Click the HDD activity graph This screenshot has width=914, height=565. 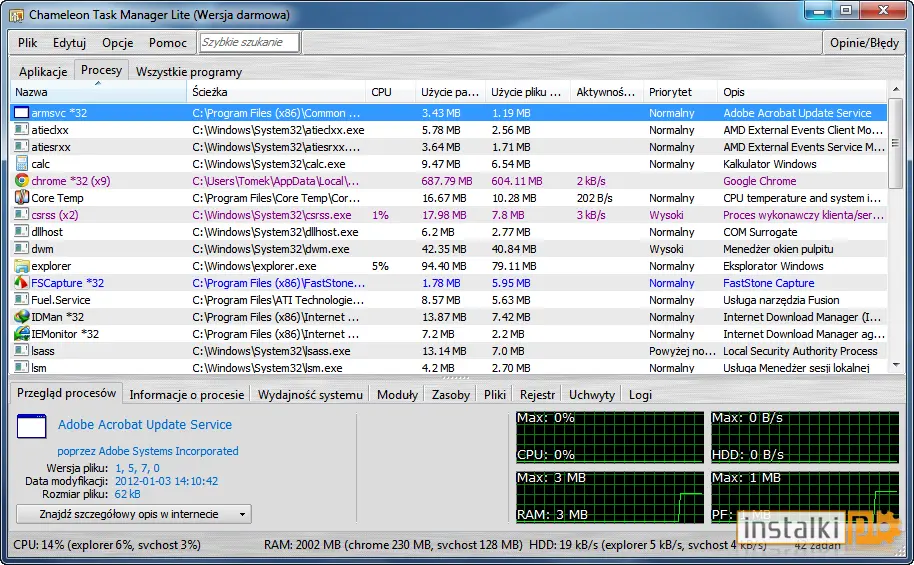(805, 437)
